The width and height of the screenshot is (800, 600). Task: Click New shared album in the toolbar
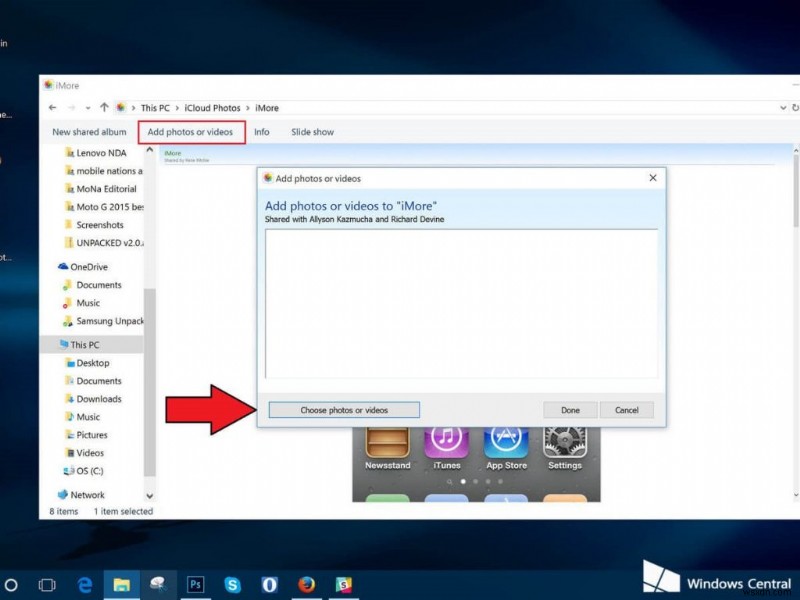coord(89,132)
